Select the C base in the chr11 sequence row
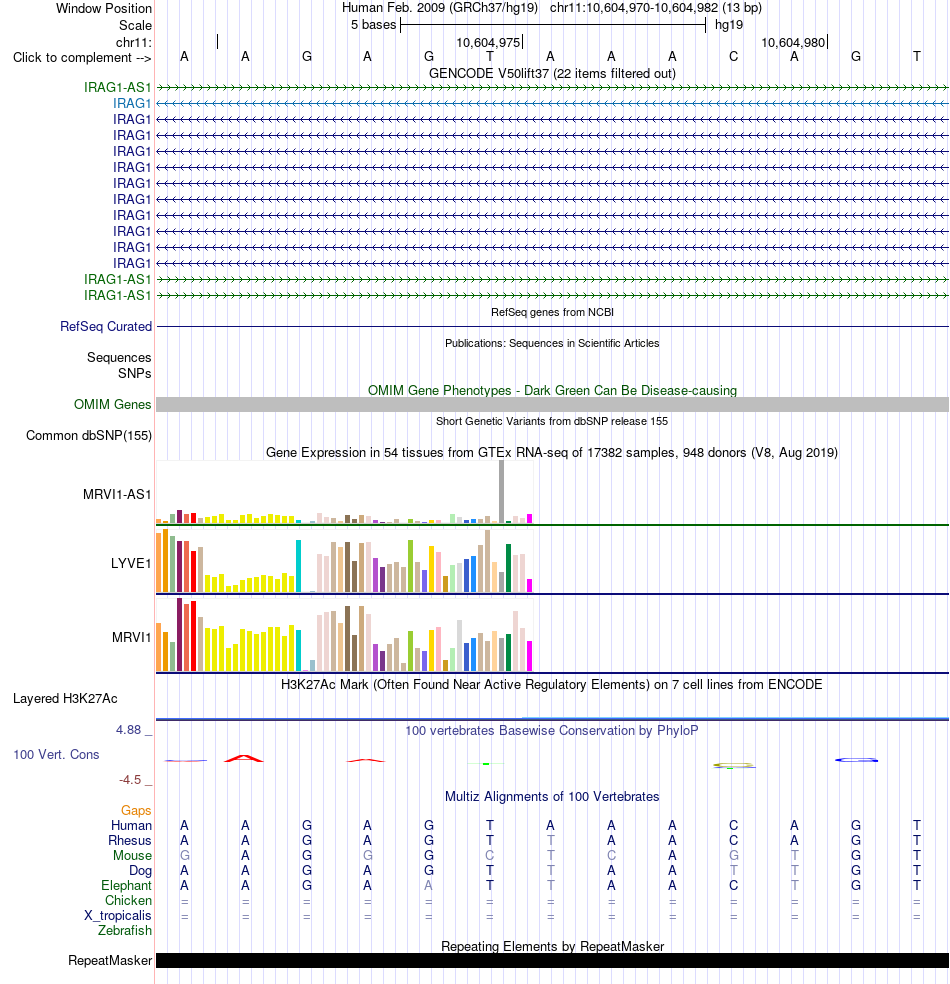The width and height of the screenshot is (950, 984). [x=733, y=56]
